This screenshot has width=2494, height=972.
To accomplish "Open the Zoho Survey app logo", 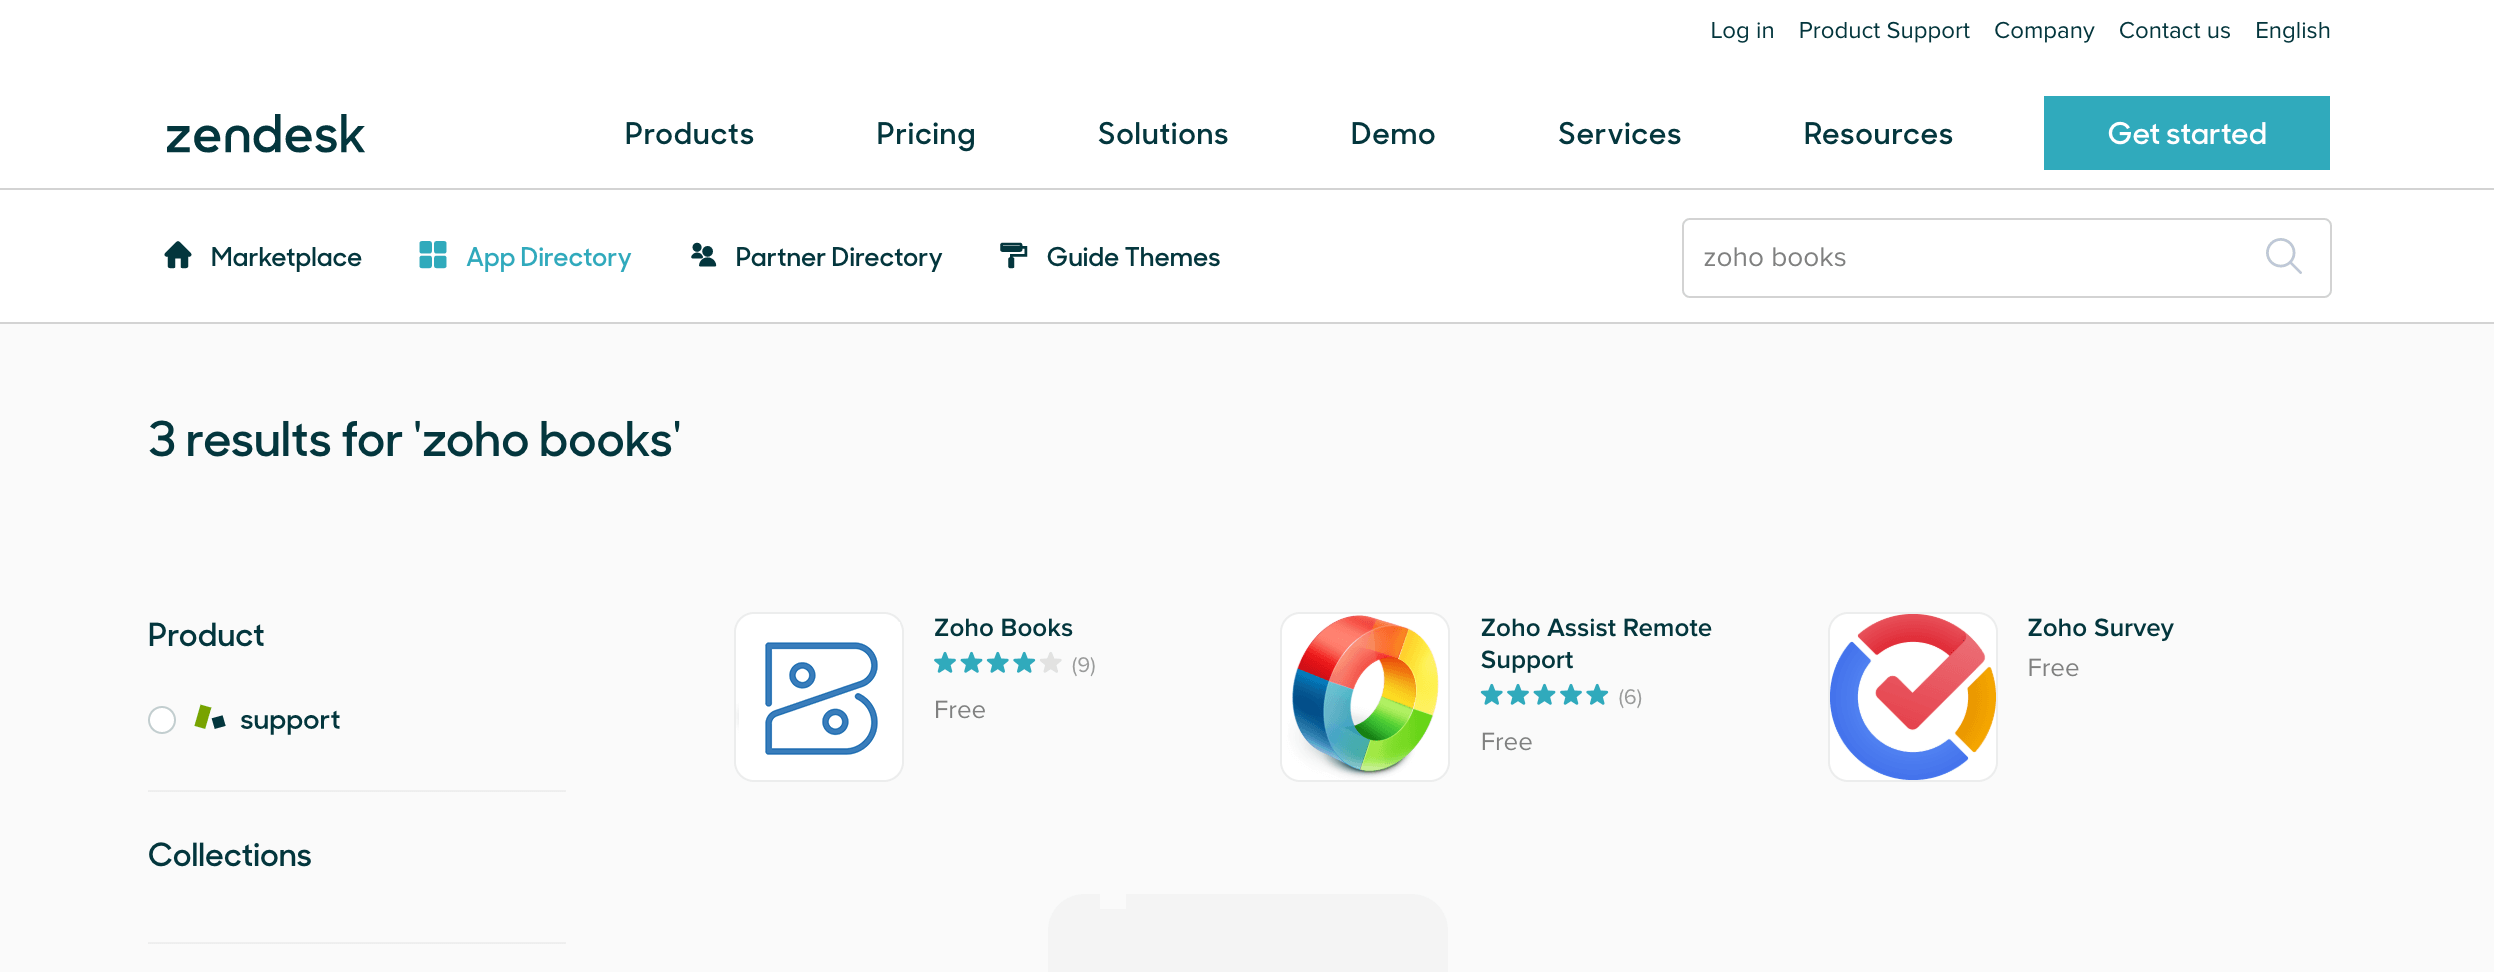I will tap(1912, 697).
